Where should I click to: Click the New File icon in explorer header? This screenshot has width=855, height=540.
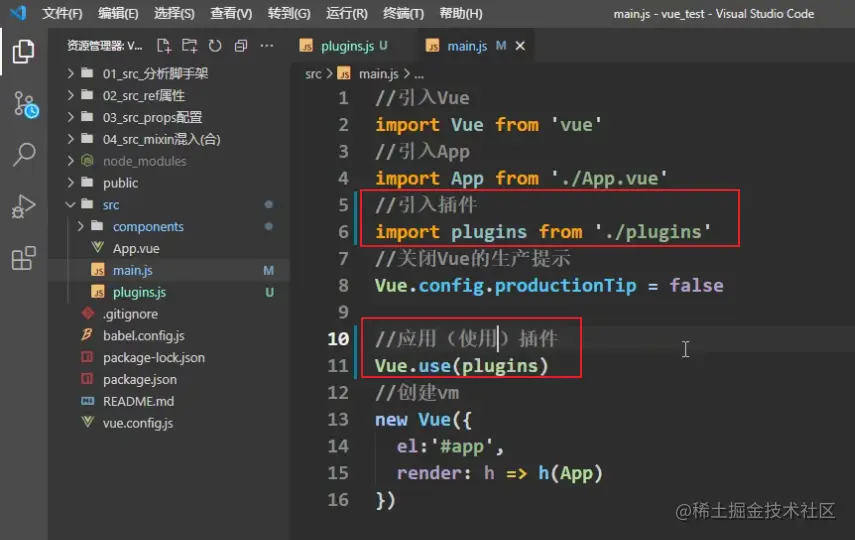[164, 46]
